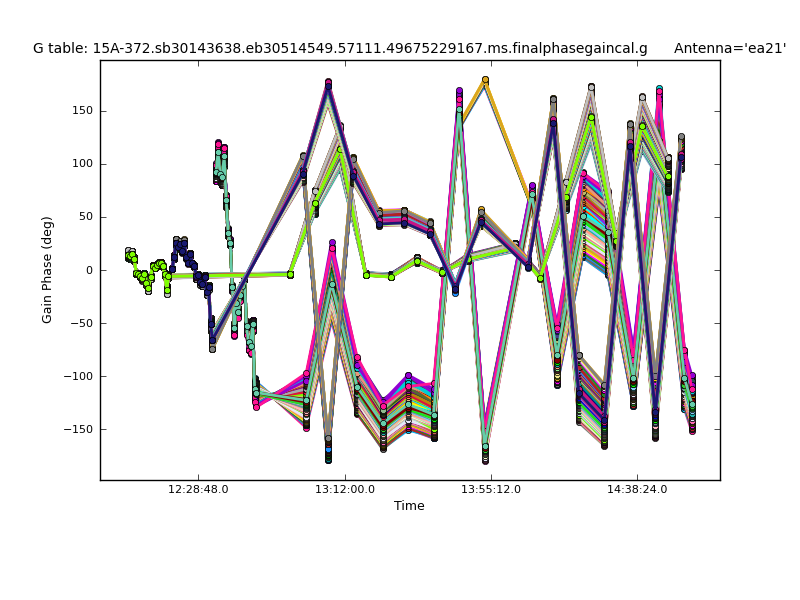Click the −100 y-axis tick label

click(79, 376)
